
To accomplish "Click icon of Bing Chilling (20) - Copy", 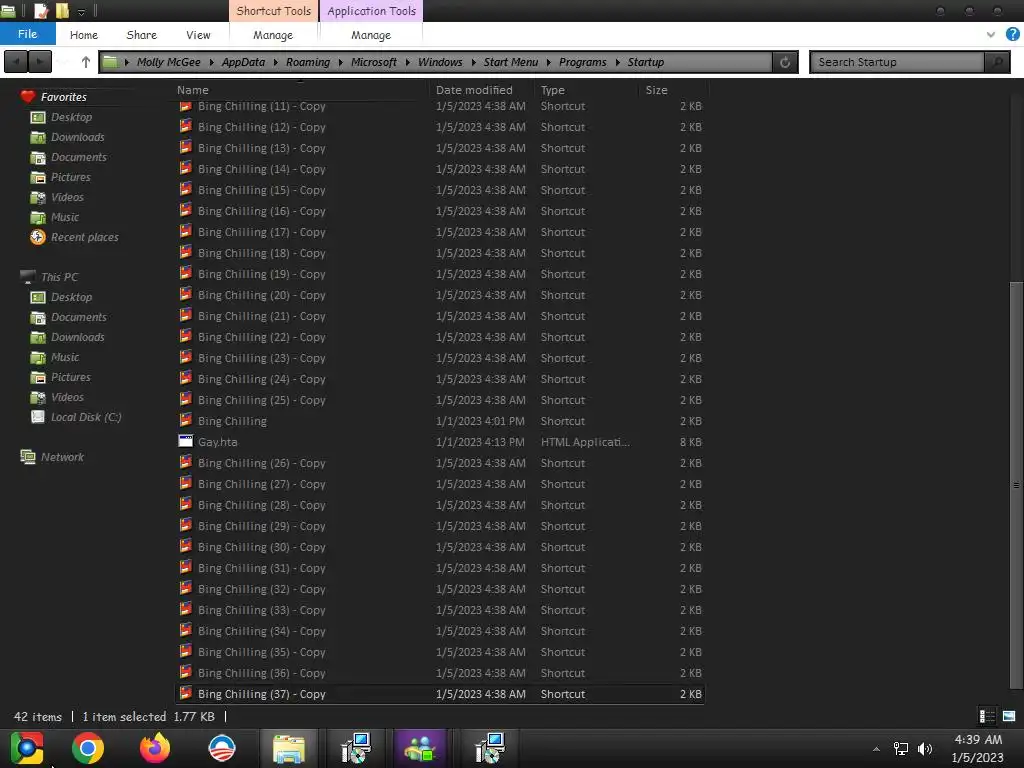I will coord(185,295).
